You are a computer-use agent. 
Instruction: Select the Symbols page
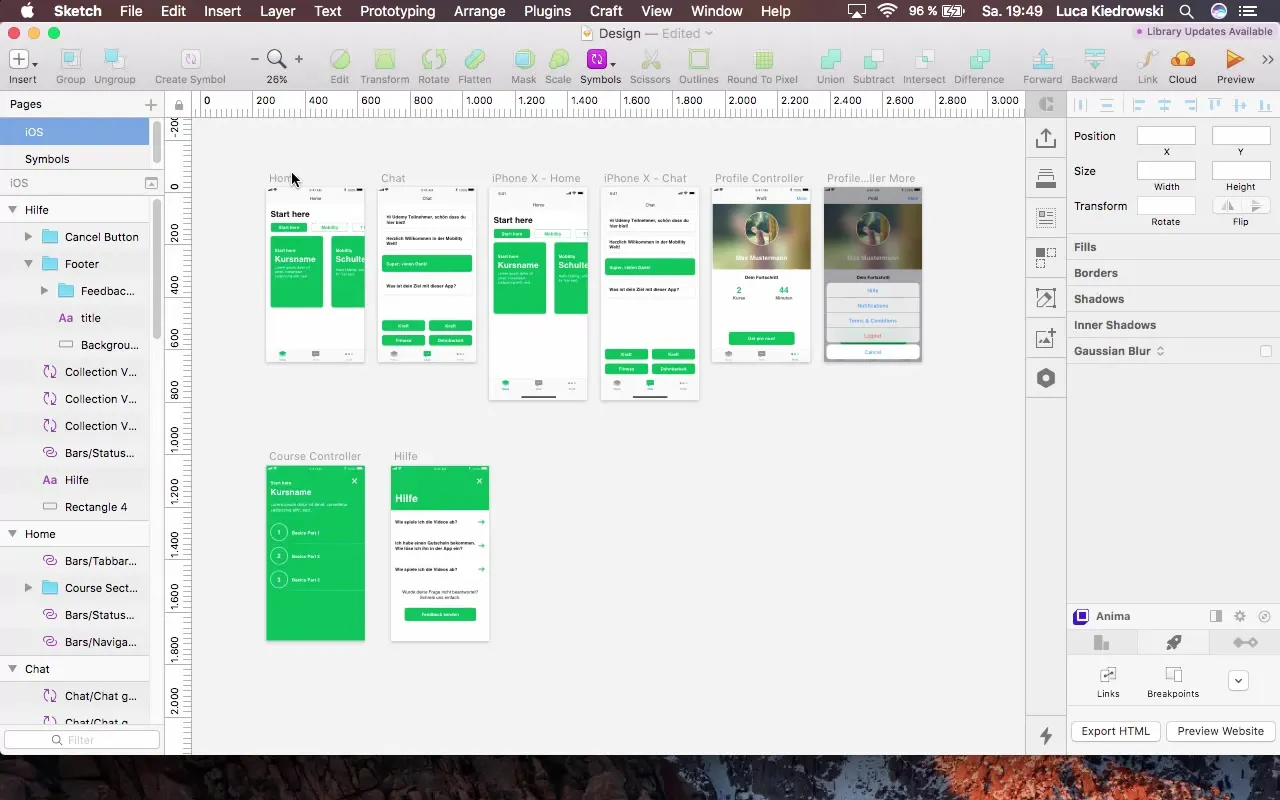point(75,159)
